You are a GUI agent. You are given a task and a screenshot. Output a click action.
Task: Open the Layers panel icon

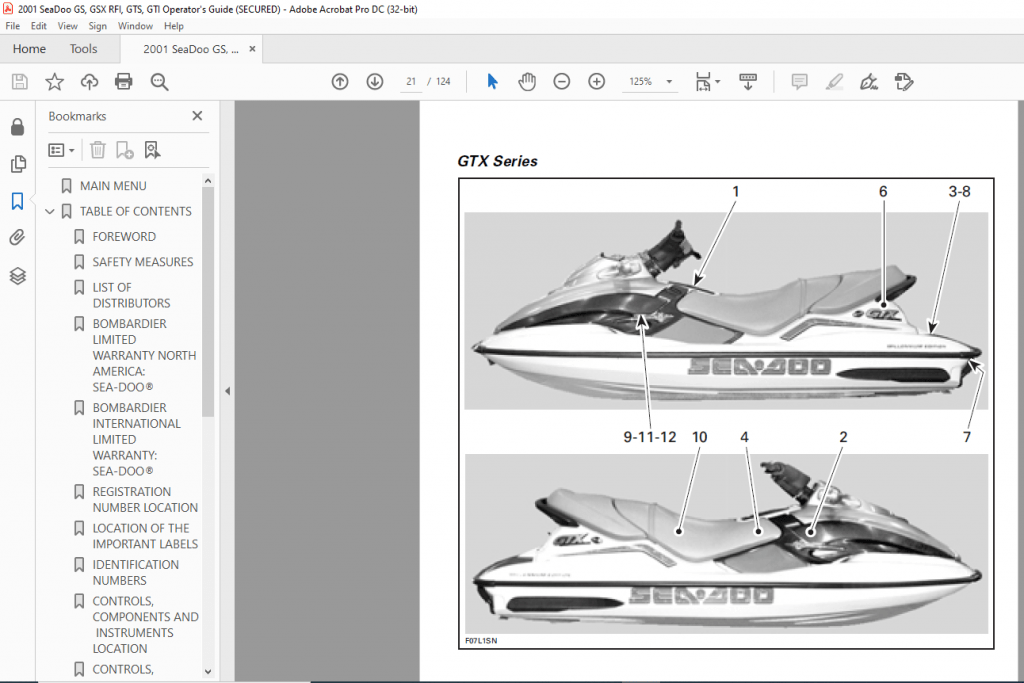[18, 276]
